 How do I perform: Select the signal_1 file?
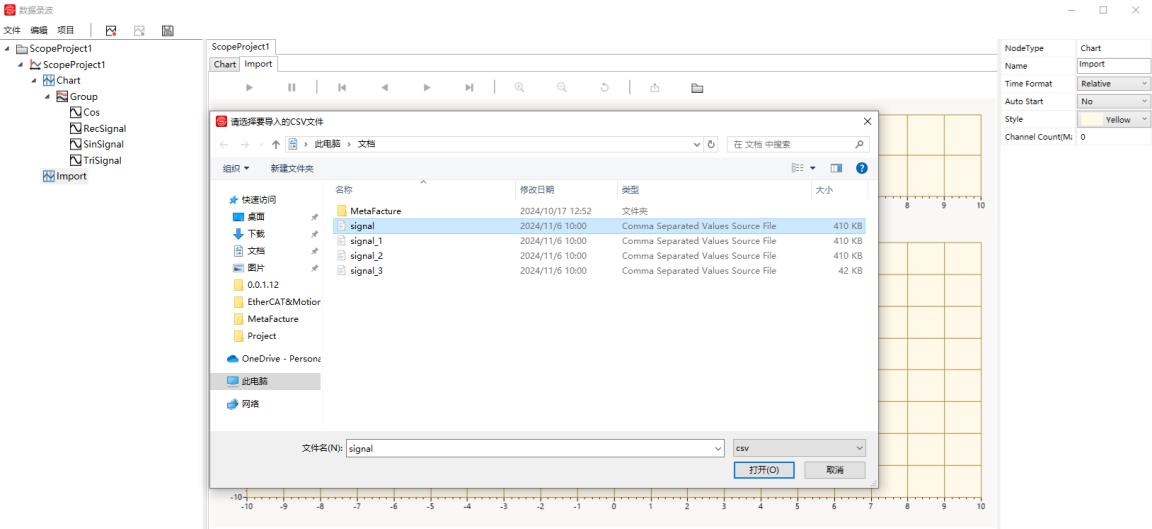[599, 241]
